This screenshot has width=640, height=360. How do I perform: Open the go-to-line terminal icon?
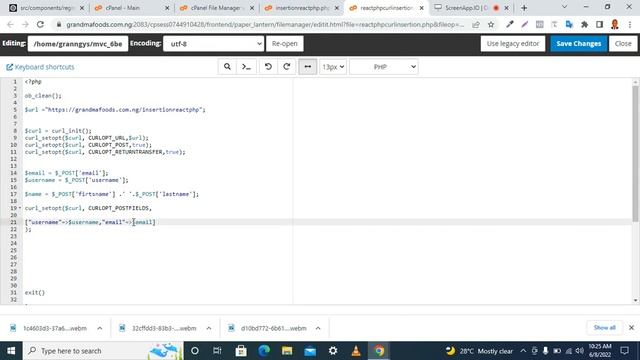click(x=246, y=67)
